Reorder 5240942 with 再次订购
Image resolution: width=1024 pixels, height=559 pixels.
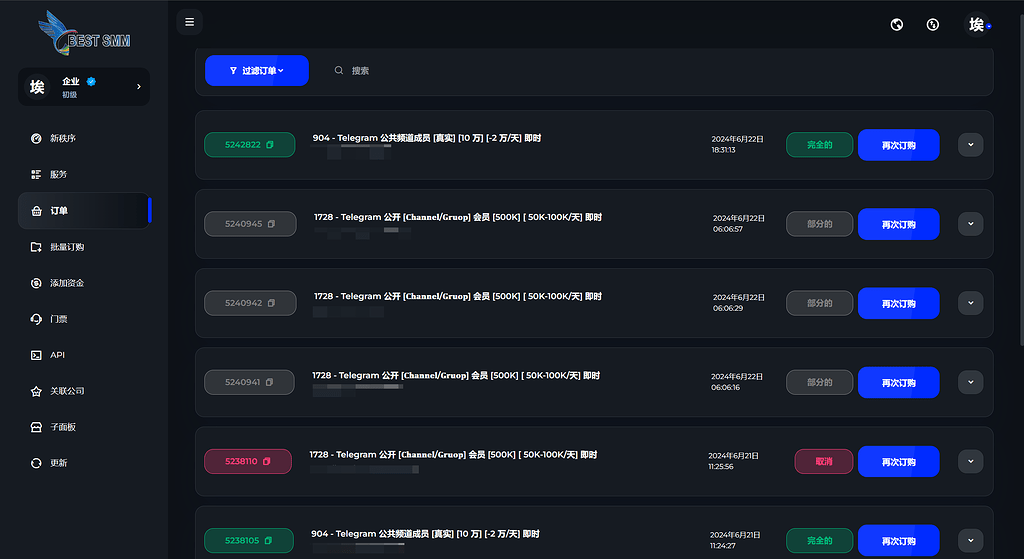(x=899, y=303)
